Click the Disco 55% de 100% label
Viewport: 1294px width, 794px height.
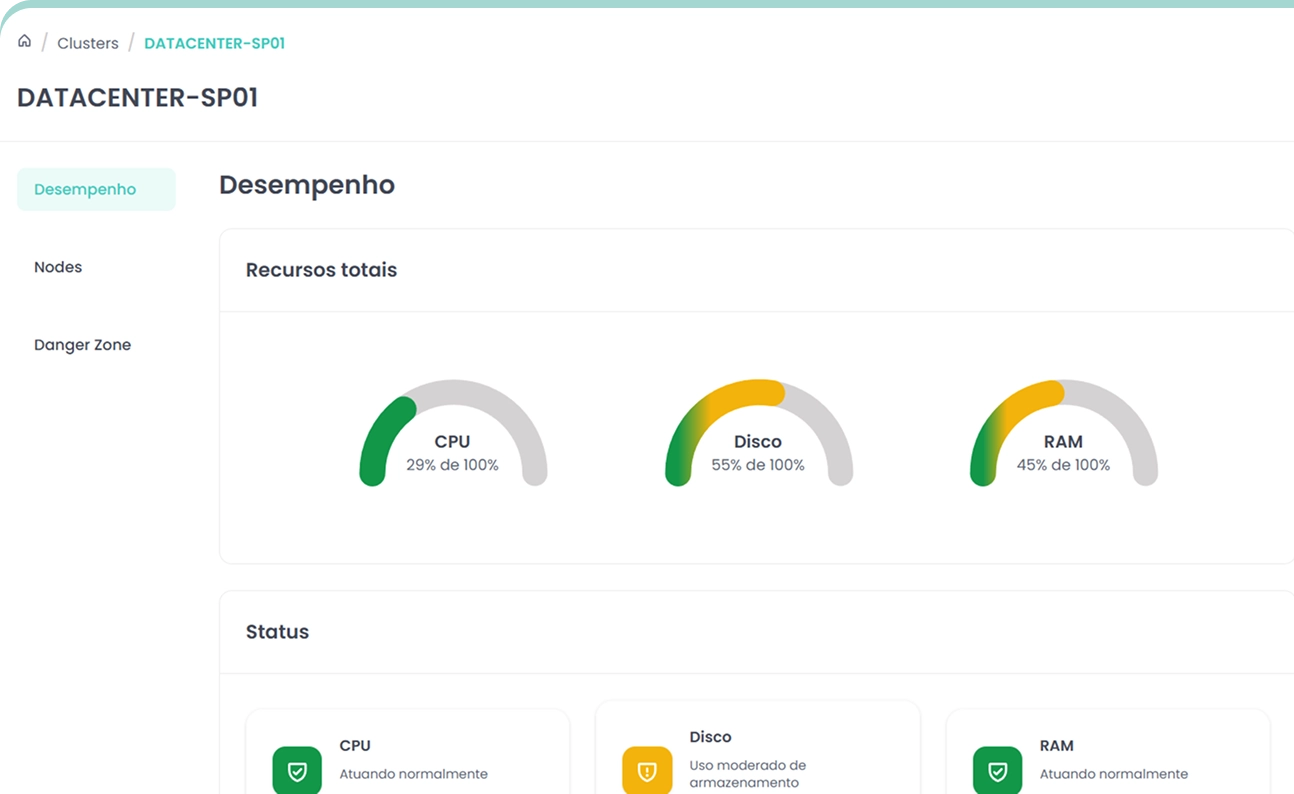click(758, 465)
